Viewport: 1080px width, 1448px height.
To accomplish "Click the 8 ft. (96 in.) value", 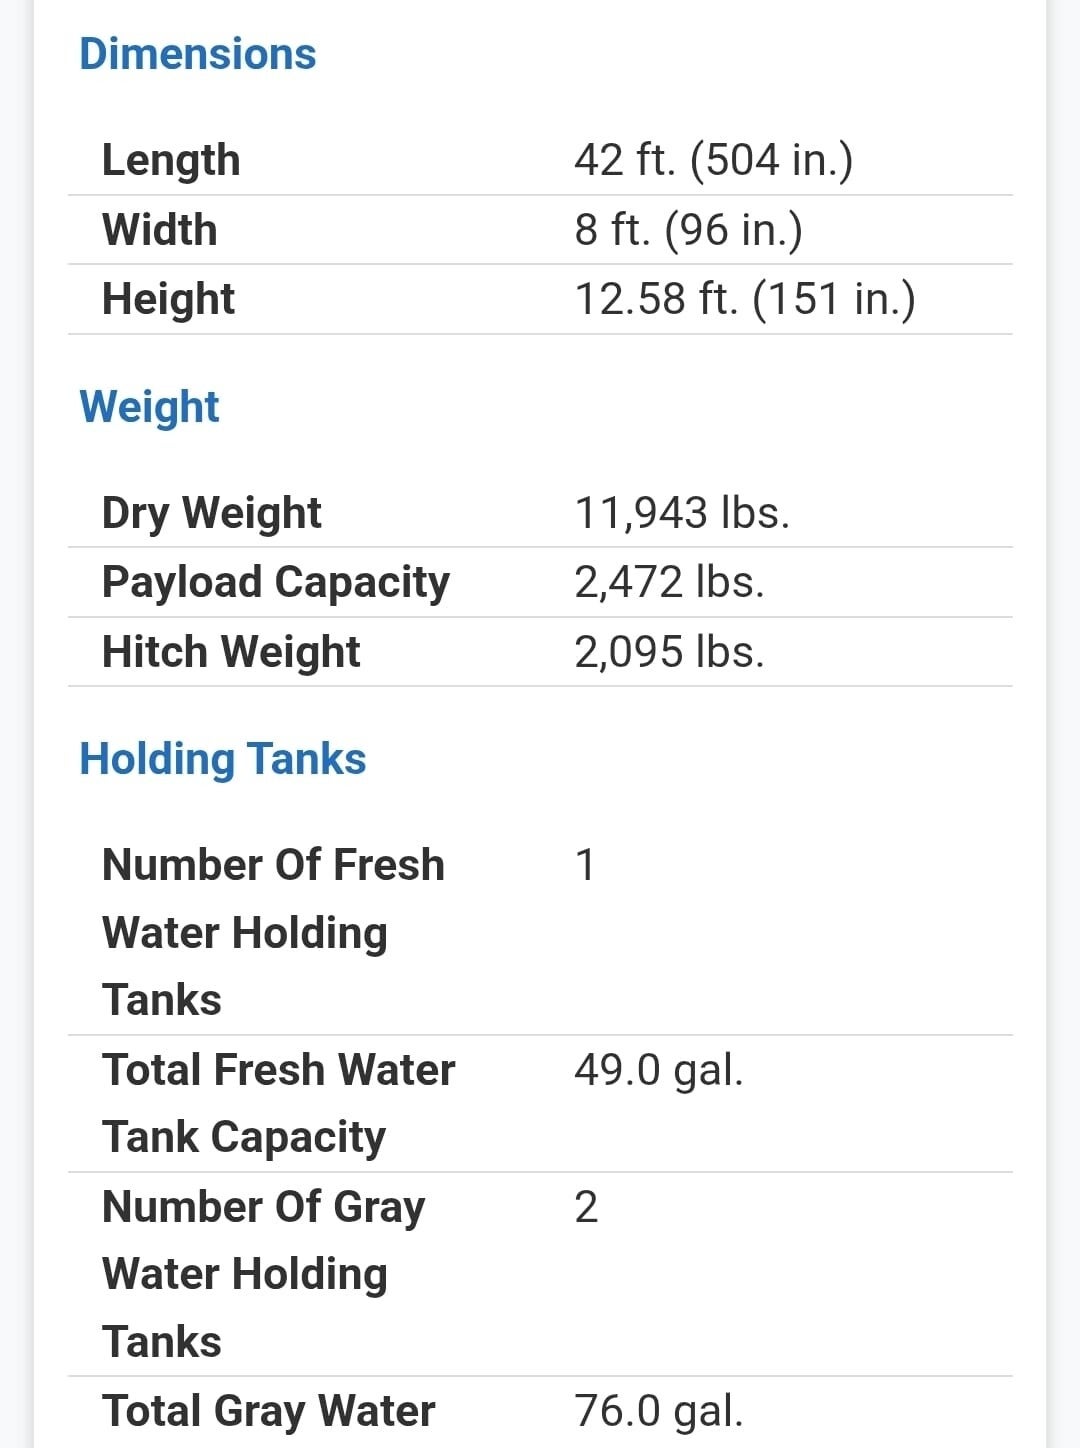I will 688,230.
